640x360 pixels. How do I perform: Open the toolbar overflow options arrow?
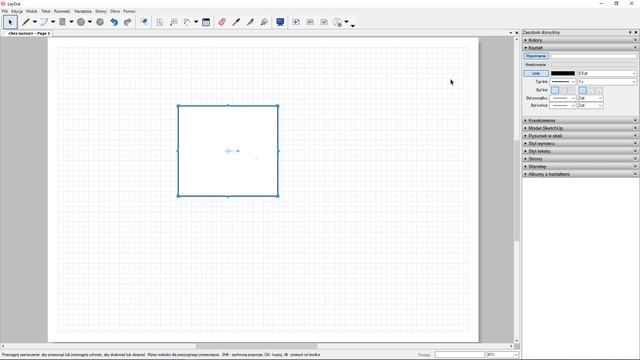(x=353, y=26)
